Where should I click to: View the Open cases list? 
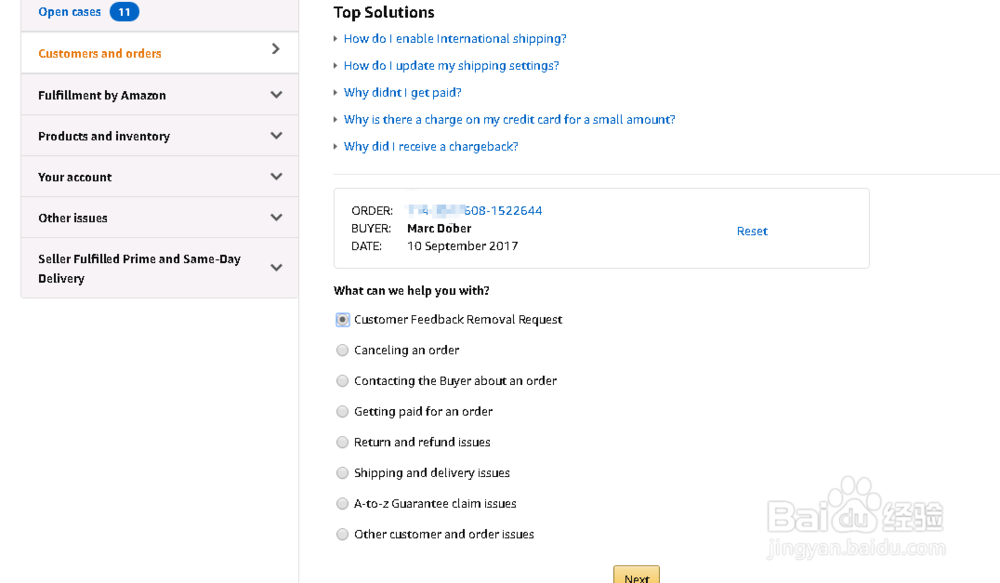click(x=68, y=11)
